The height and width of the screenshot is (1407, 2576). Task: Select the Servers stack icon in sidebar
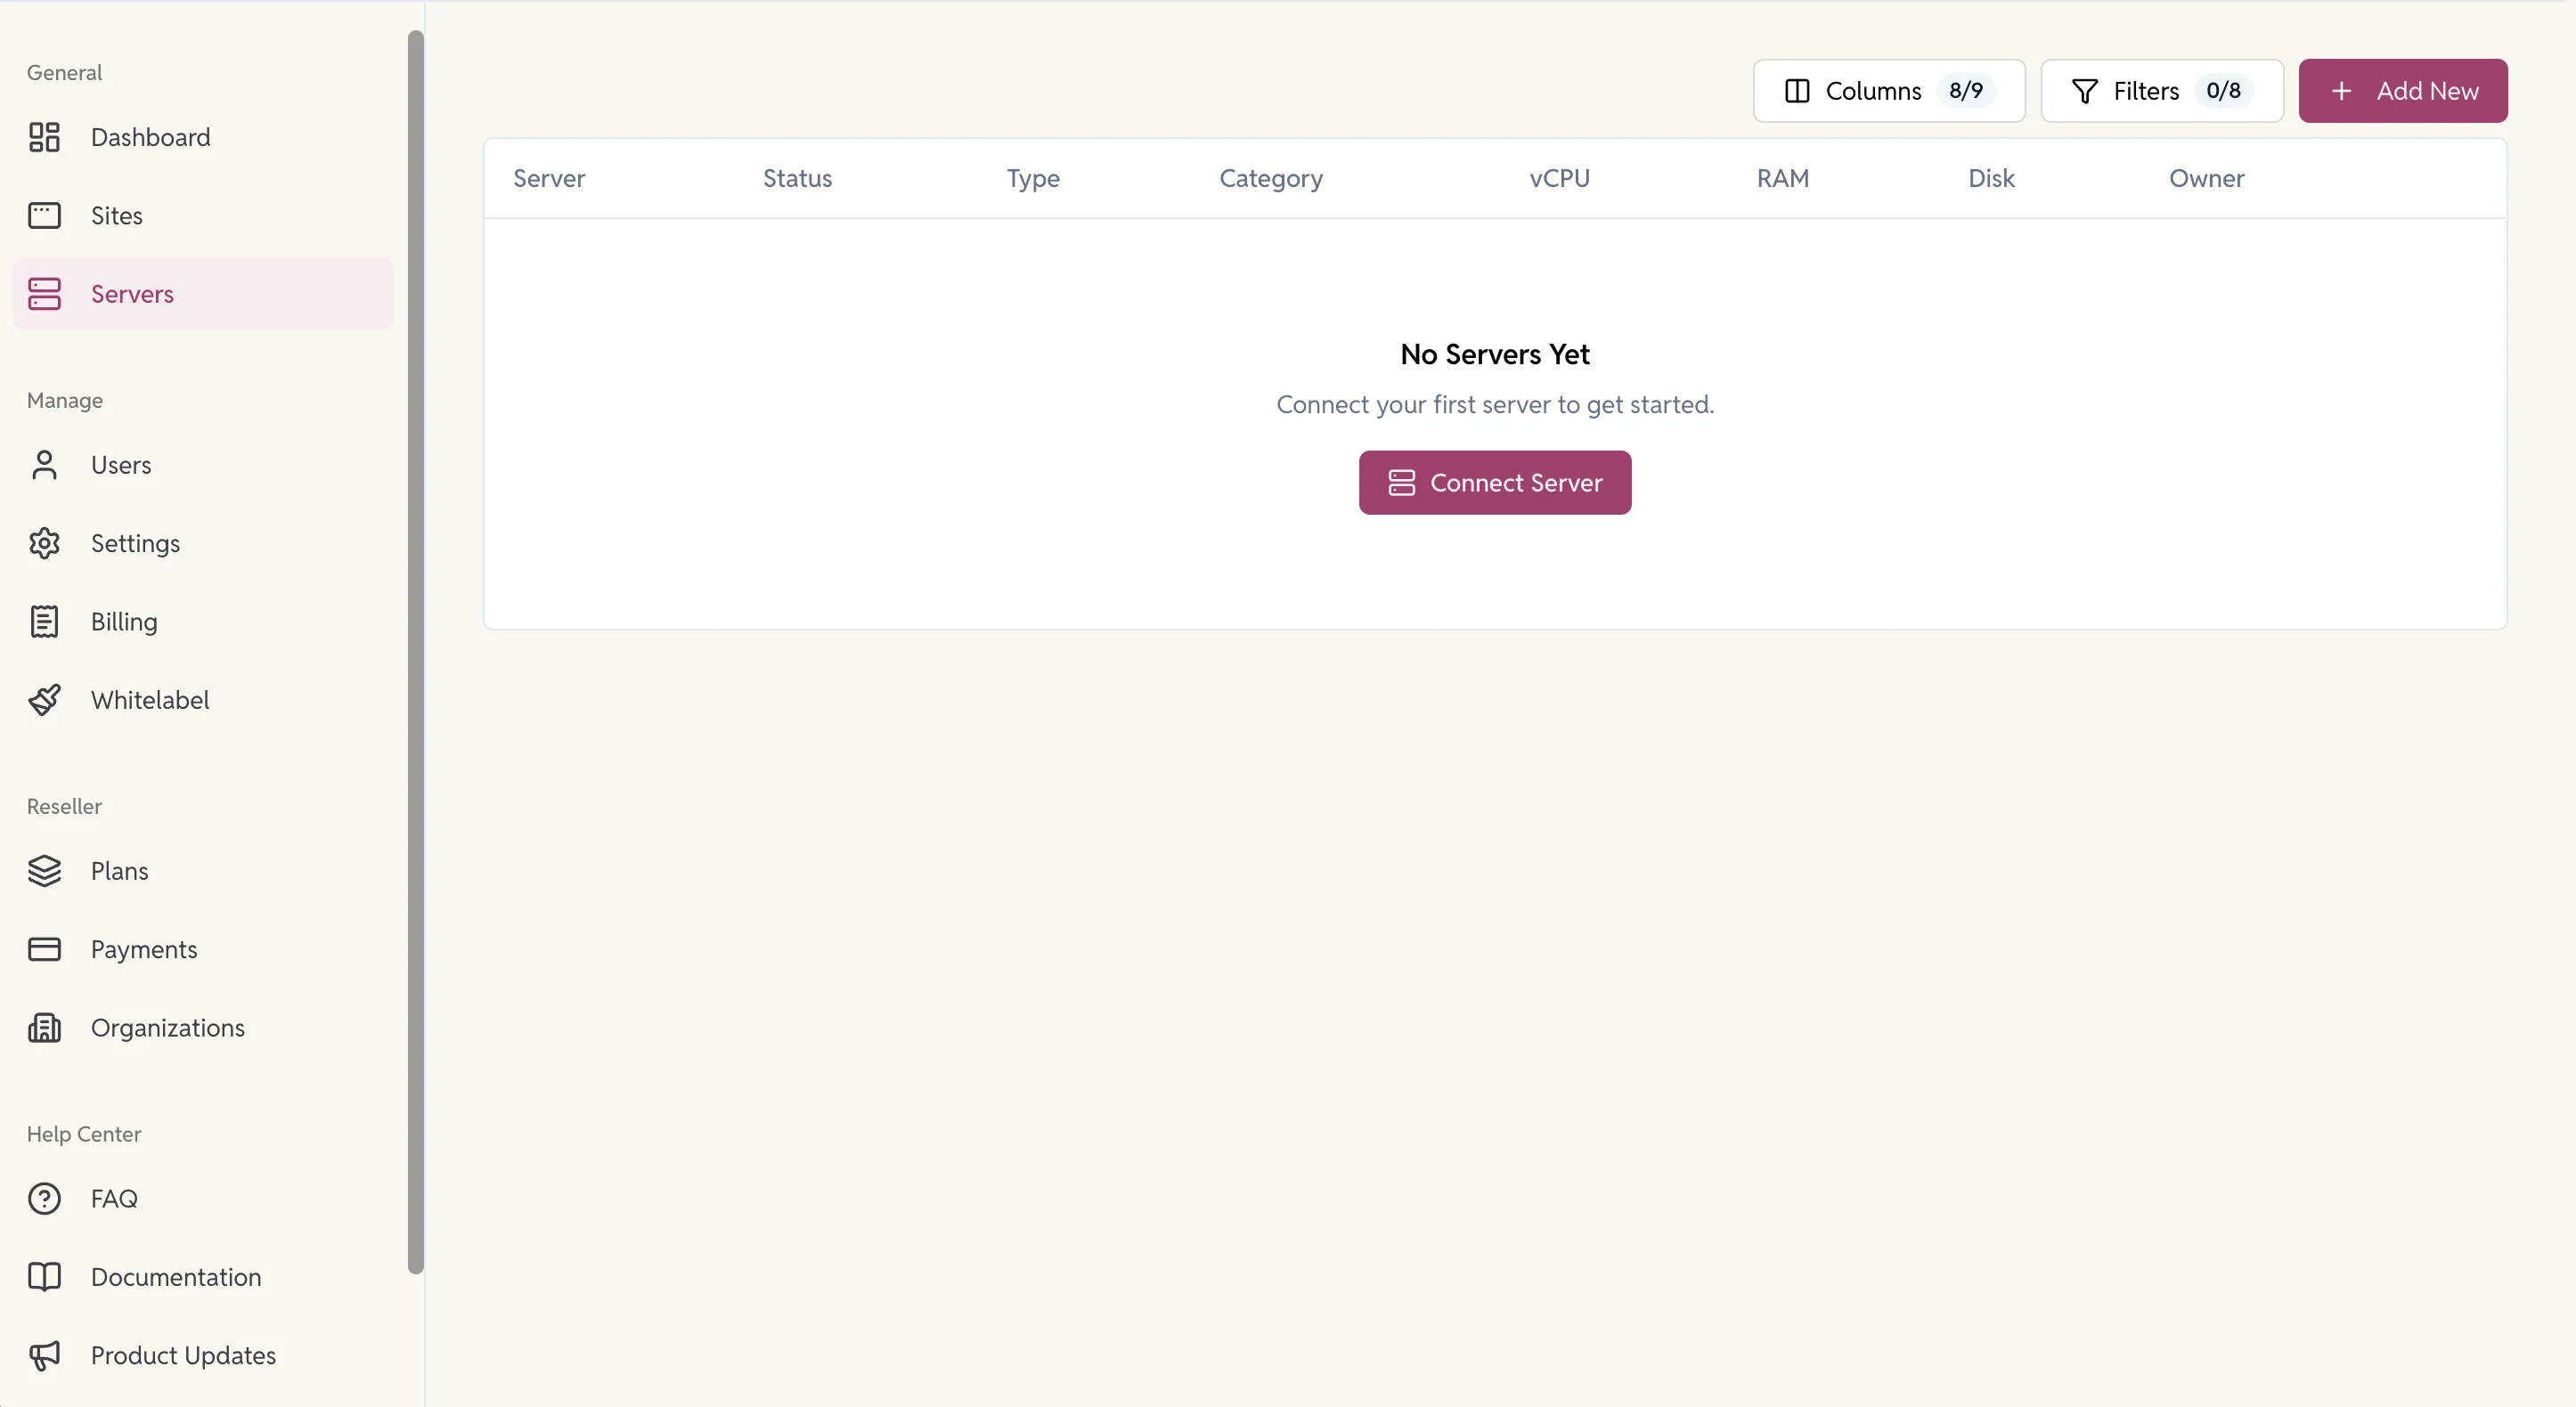[44, 294]
